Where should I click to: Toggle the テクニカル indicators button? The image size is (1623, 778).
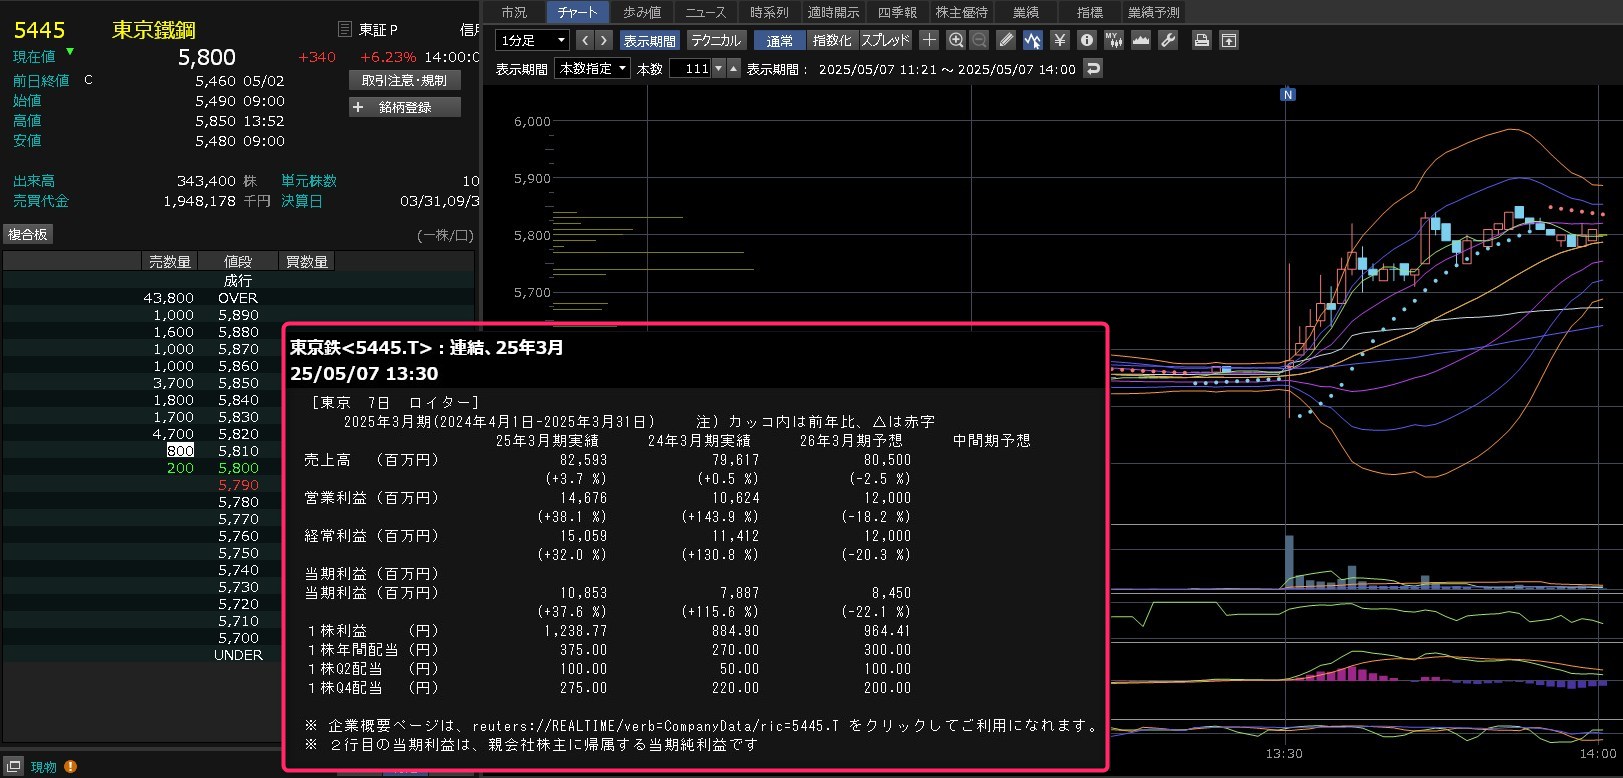pyautogui.click(x=716, y=40)
